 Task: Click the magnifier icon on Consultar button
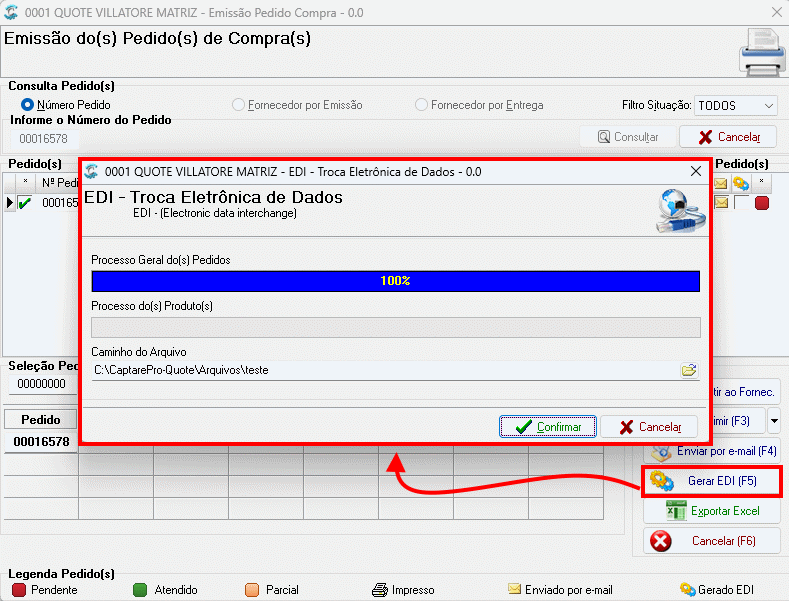point(604,137)
